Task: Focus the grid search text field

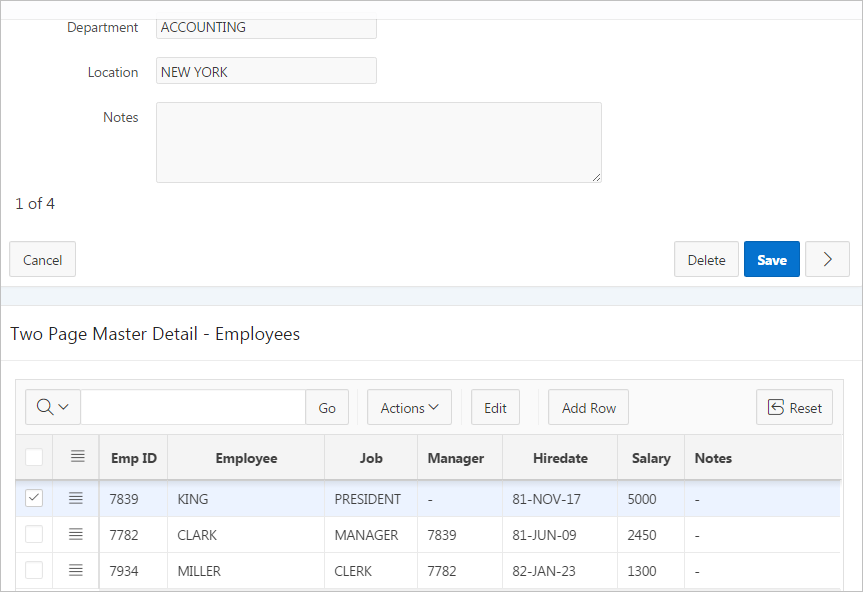Action: pos(193,407)
